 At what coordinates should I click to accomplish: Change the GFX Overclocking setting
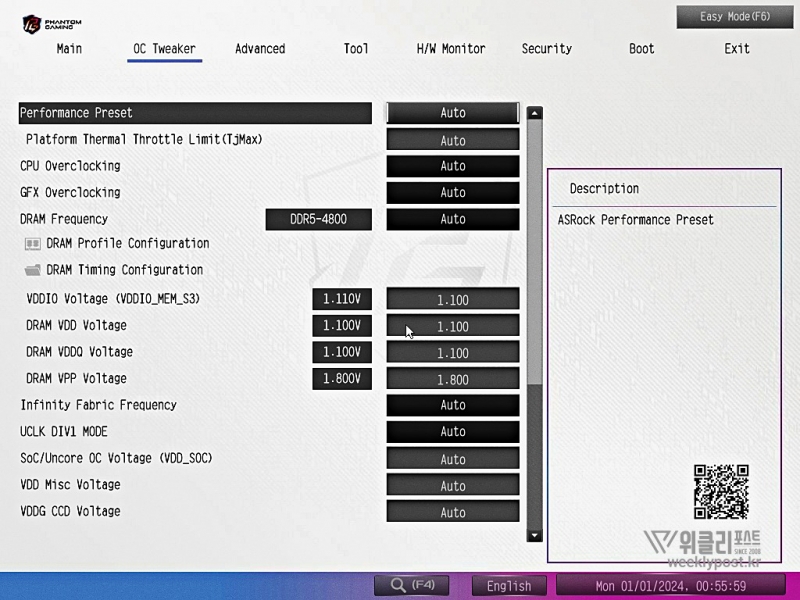452,193
